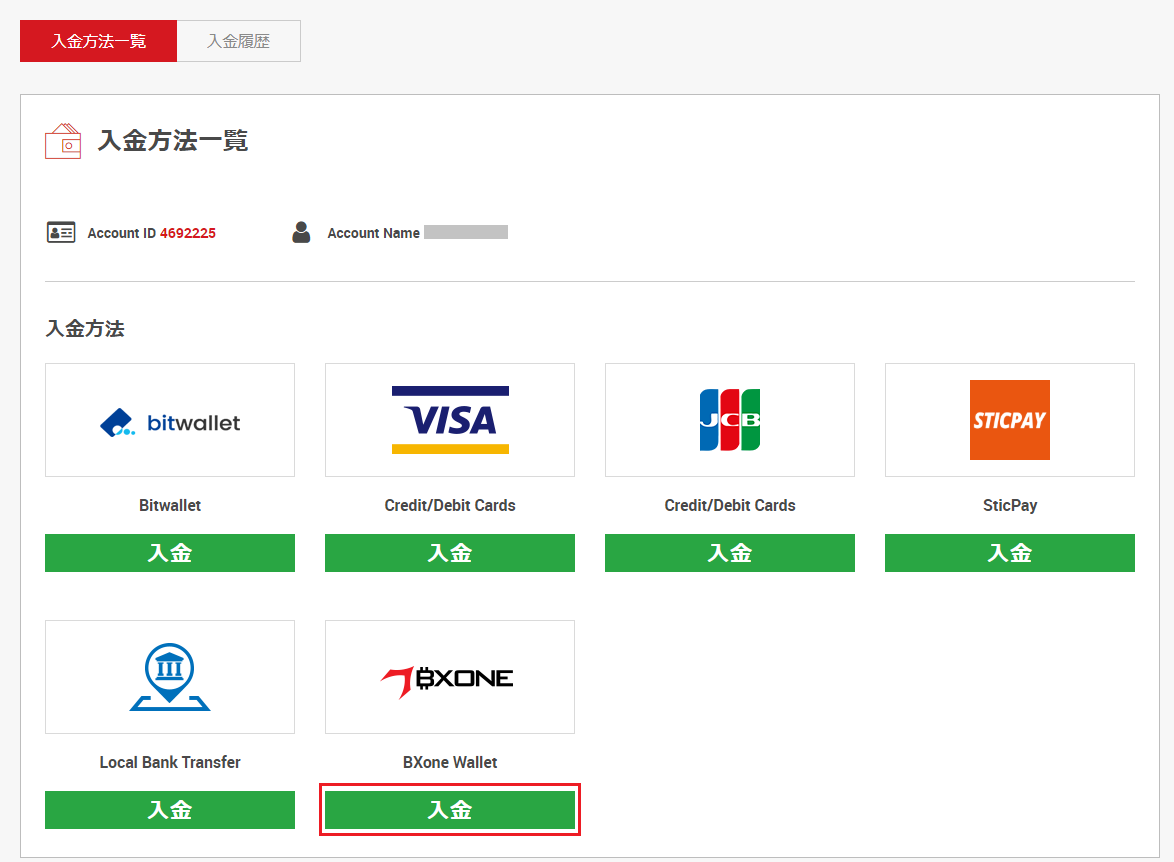This screenshot has height=862, width=1174.
Task: Click 入金 button for BXone Wallet
Action: point(450,810)
